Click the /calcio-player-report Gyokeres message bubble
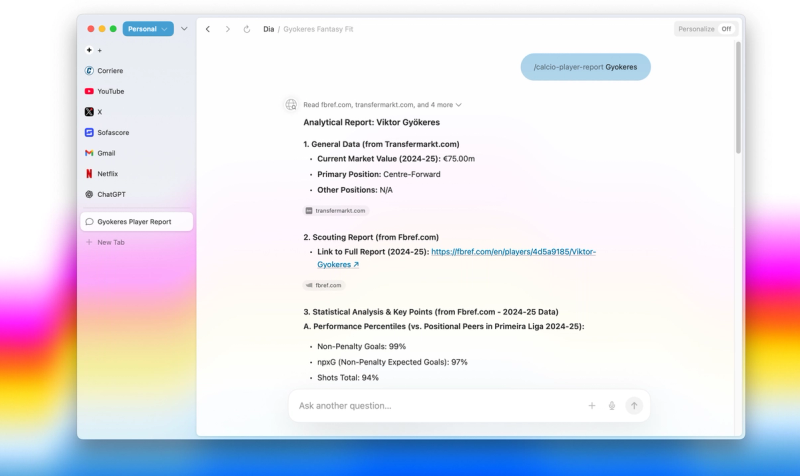 click(x=586, y=67)
